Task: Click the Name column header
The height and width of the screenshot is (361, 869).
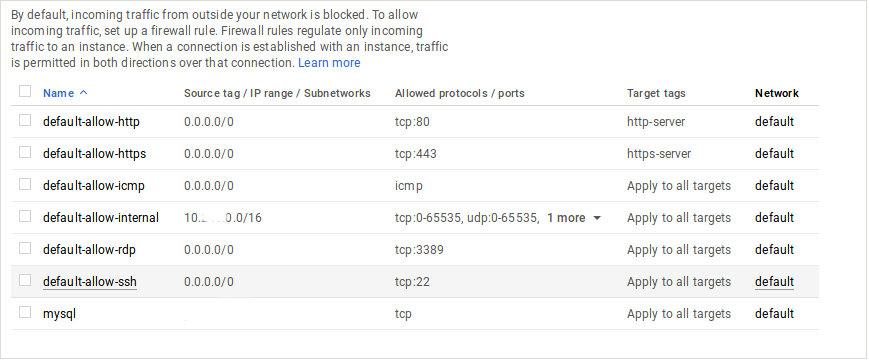Action: tap(58, 93)
